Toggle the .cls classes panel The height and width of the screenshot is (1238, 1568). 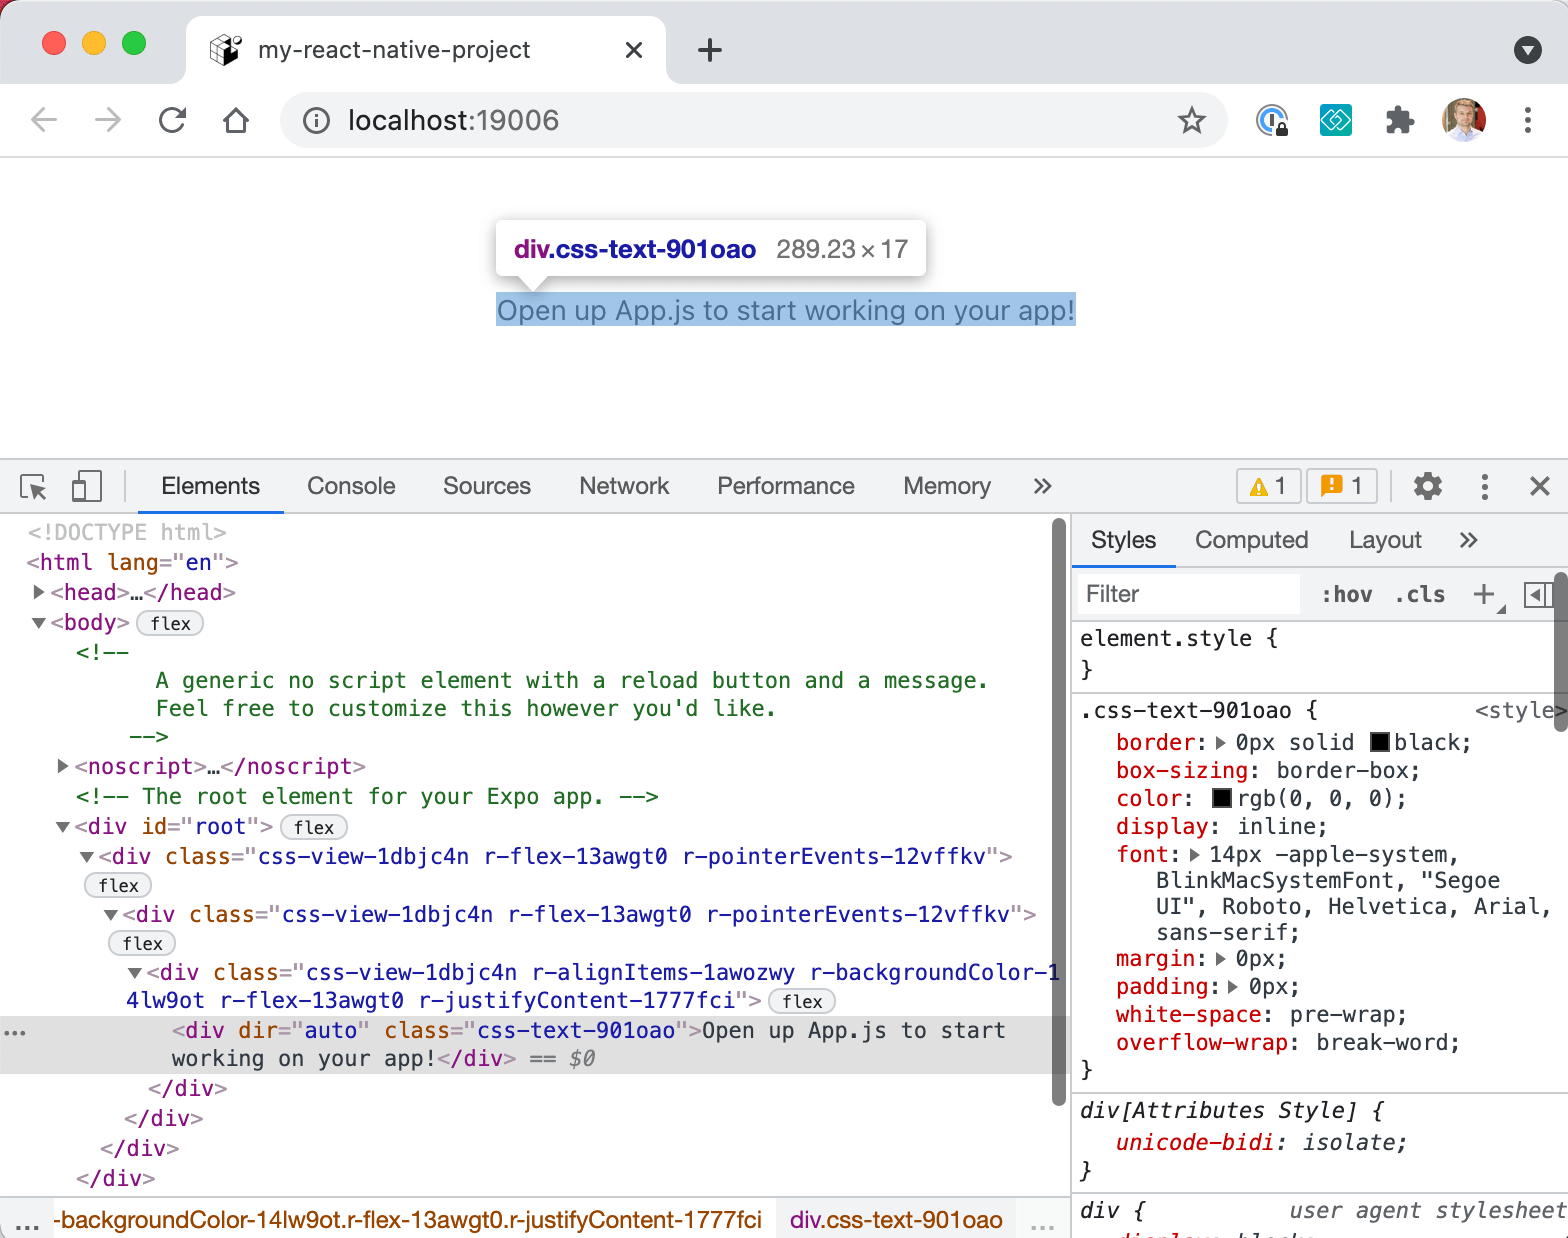click(x=1419, y=595)
